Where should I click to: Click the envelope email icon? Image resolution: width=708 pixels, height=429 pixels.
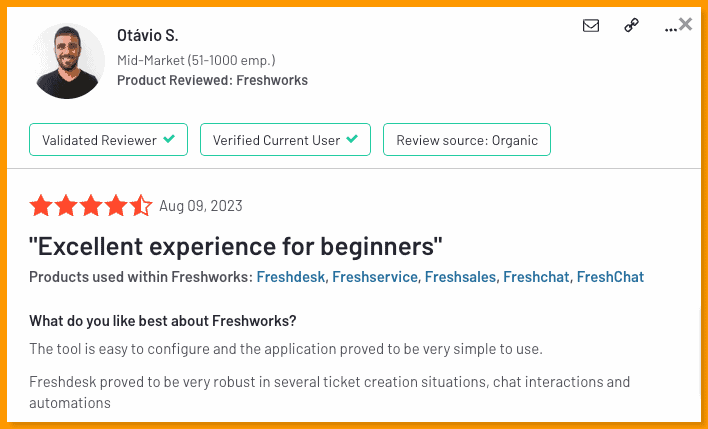coord(591,26)
